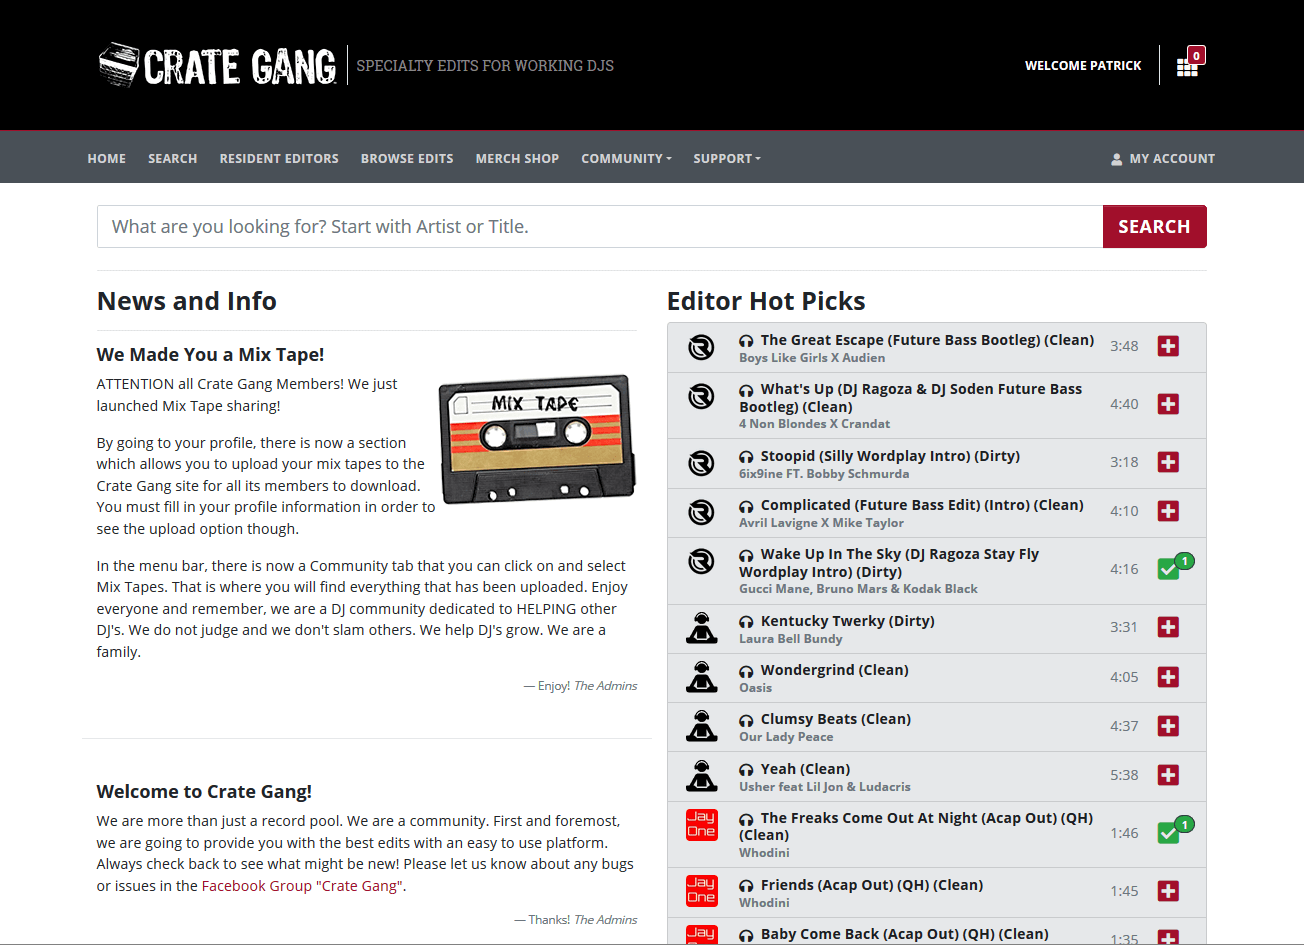Click "Editor Hot Picks" heading
This screenshot has width=1304, height=945.
(766, 301)
